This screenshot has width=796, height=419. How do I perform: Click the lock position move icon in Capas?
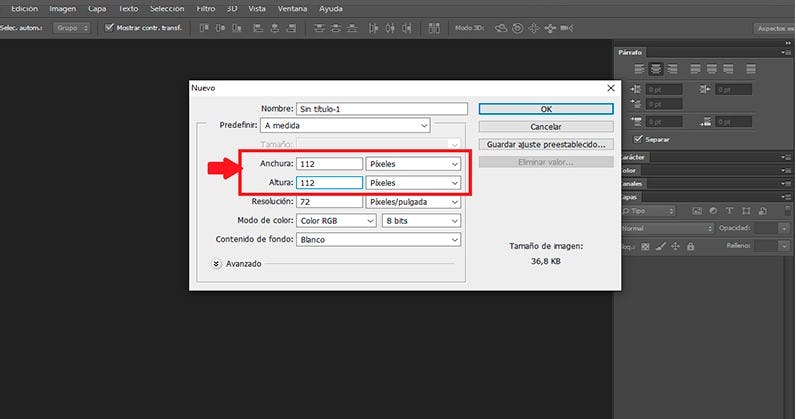(x=676, y=245)
